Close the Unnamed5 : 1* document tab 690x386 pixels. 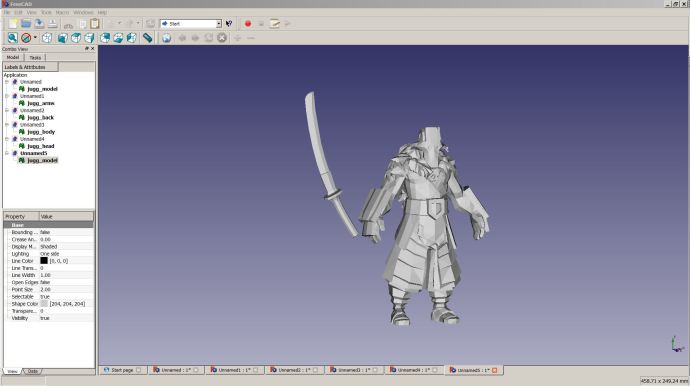tap(495, 370)
